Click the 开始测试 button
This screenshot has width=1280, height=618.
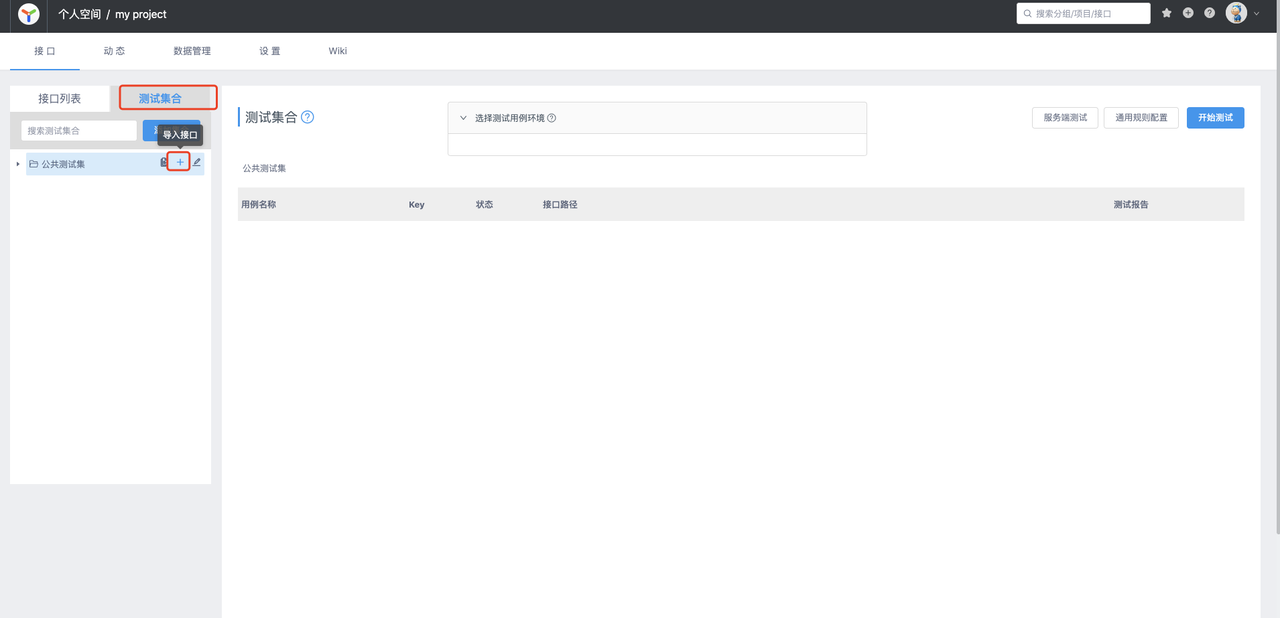point(1215,118)
